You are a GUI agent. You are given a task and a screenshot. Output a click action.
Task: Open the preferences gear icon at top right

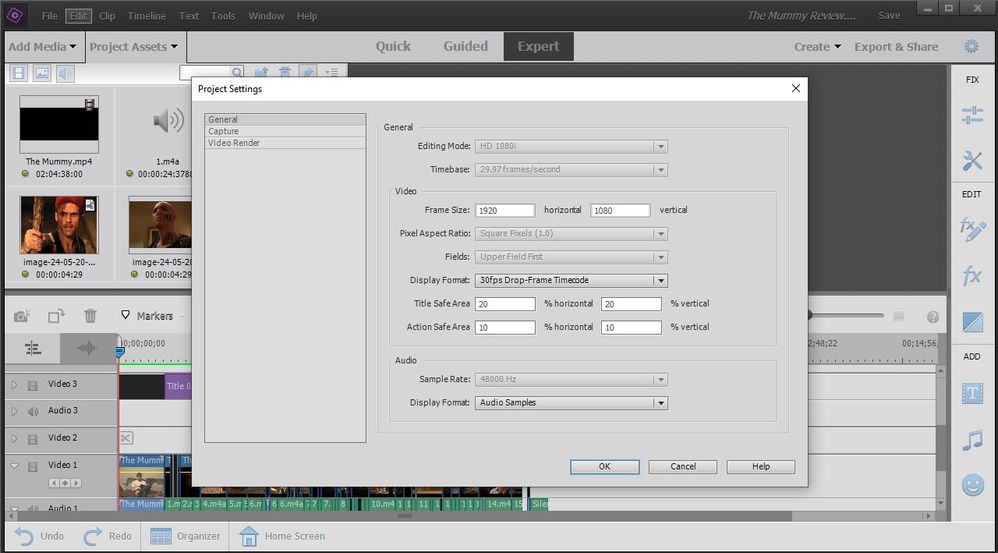click(971, 46)
